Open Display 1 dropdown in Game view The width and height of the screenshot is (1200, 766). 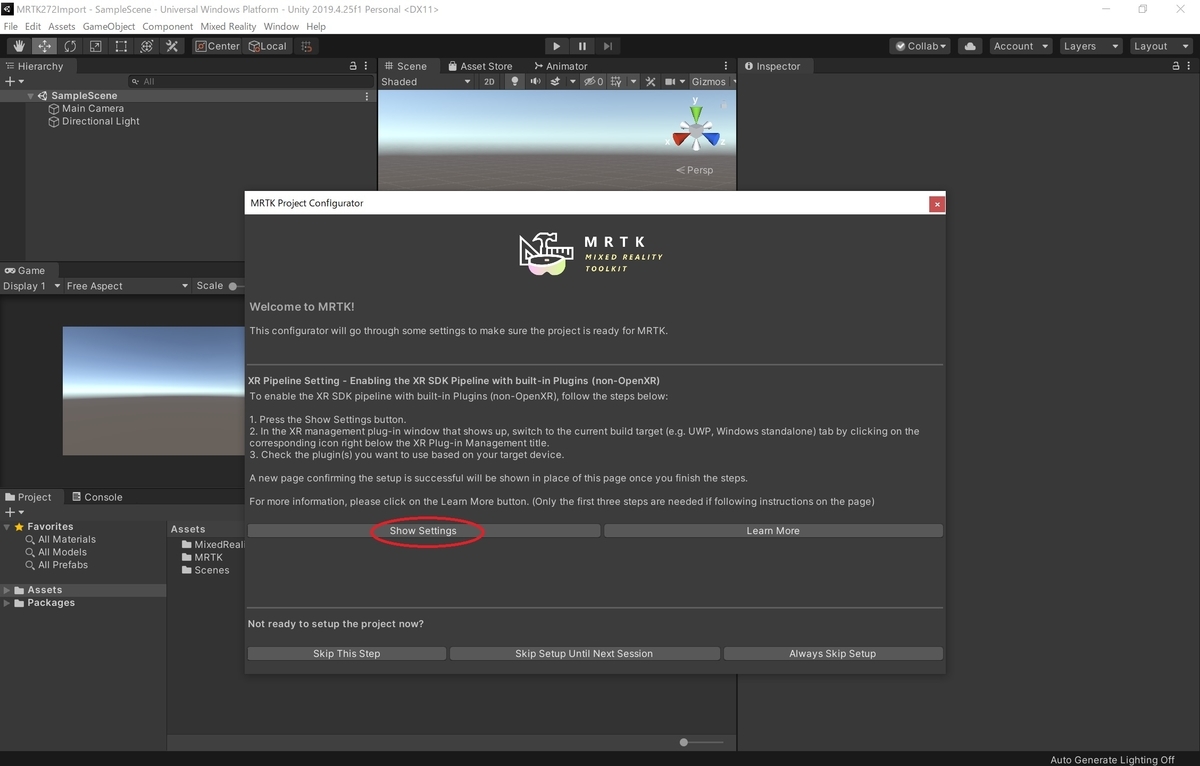coord(30,286)
